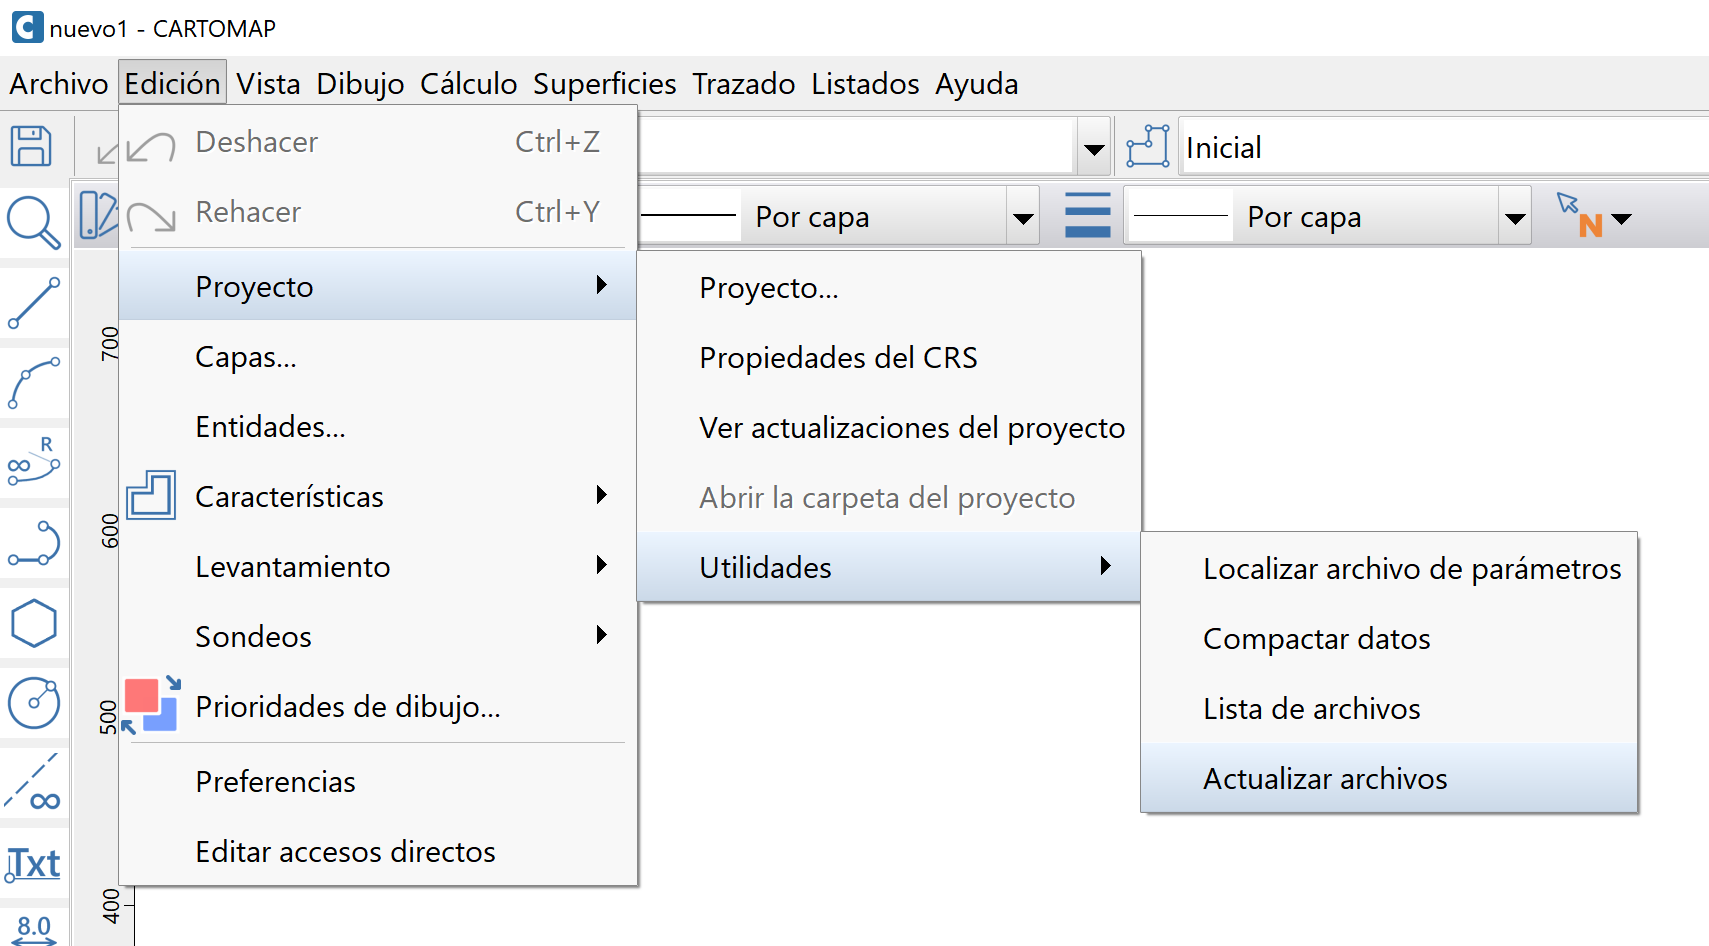Viewport: 1709px width, 946px height.
Task: Select the infinite dashed line tool
Action: pyautogui.click(x=32, y=782)
